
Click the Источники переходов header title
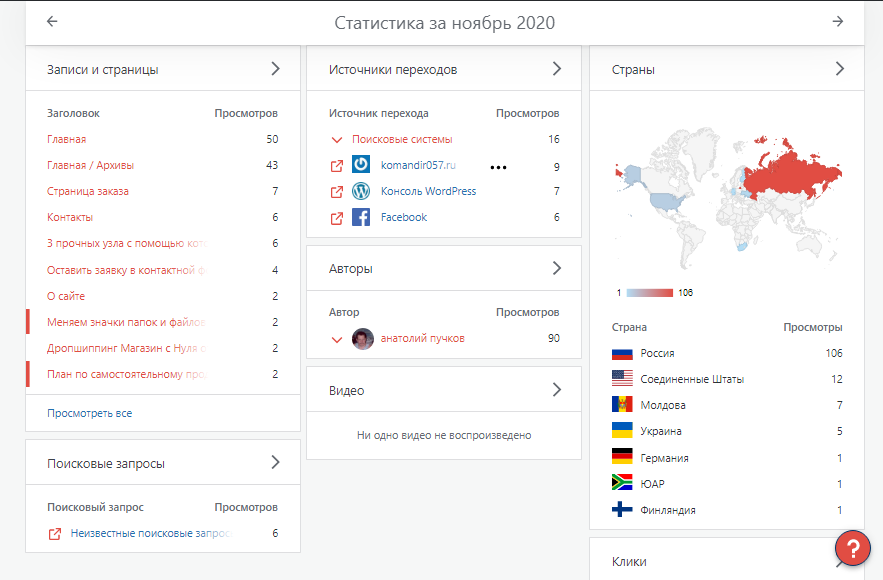click(393, 70)
